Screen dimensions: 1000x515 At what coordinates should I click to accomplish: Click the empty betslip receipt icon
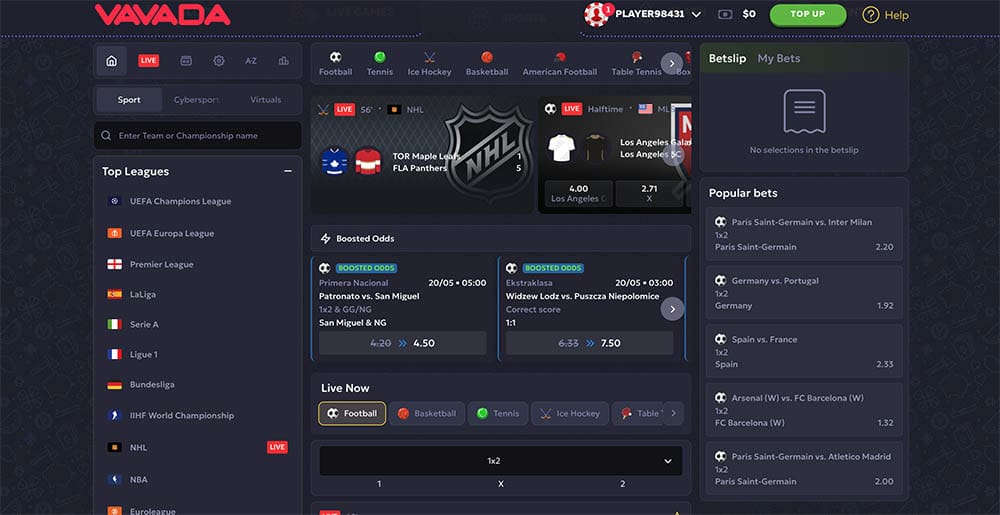804,112
